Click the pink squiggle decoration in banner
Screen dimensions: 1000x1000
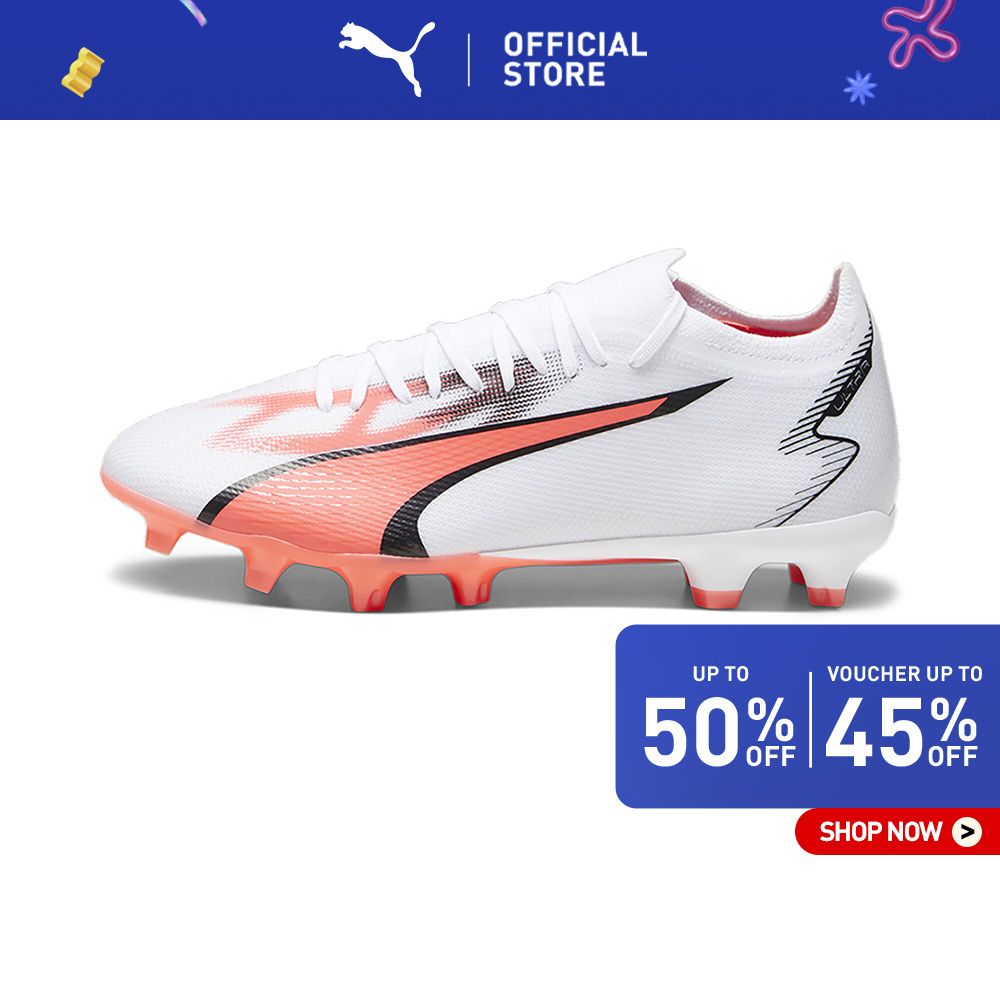point(920,32)
